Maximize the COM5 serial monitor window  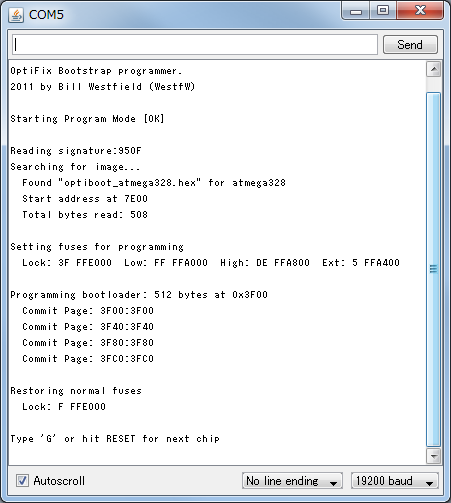click(383, 11)
